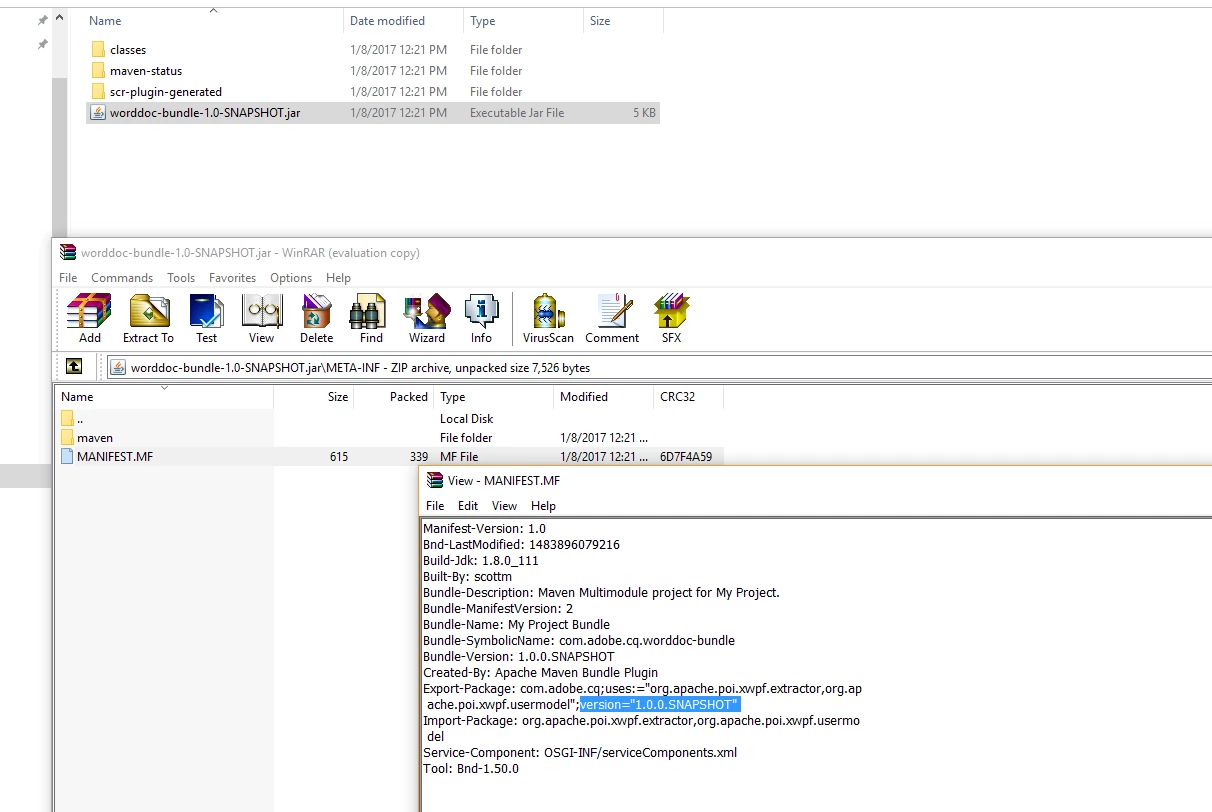Click the WinRAR archive path address field
Image resolution: width=1212 pixels, height=812 pixels.
click(660, 367)
